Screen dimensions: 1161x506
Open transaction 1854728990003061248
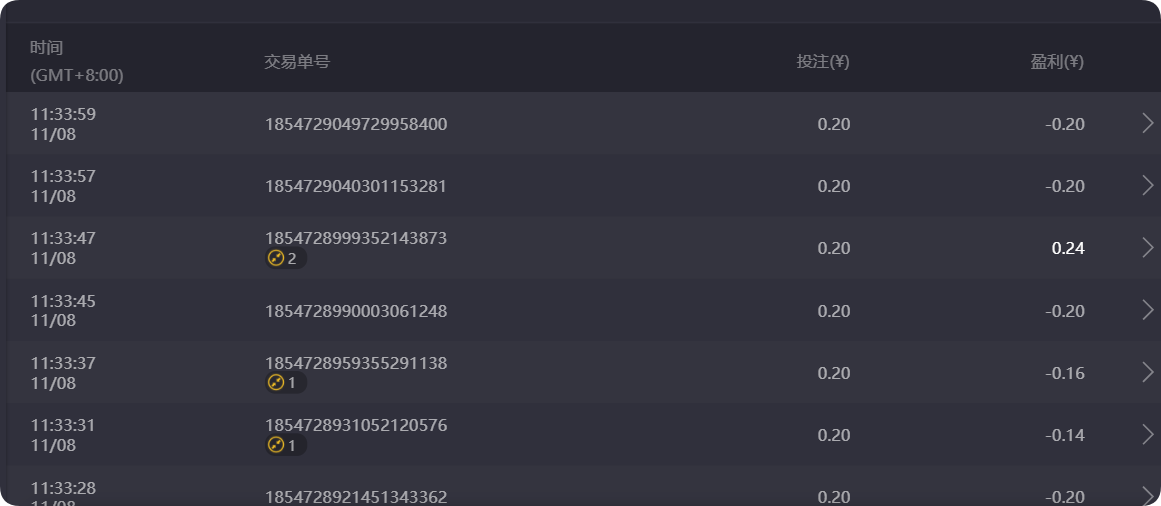click(x=355, y=311)
